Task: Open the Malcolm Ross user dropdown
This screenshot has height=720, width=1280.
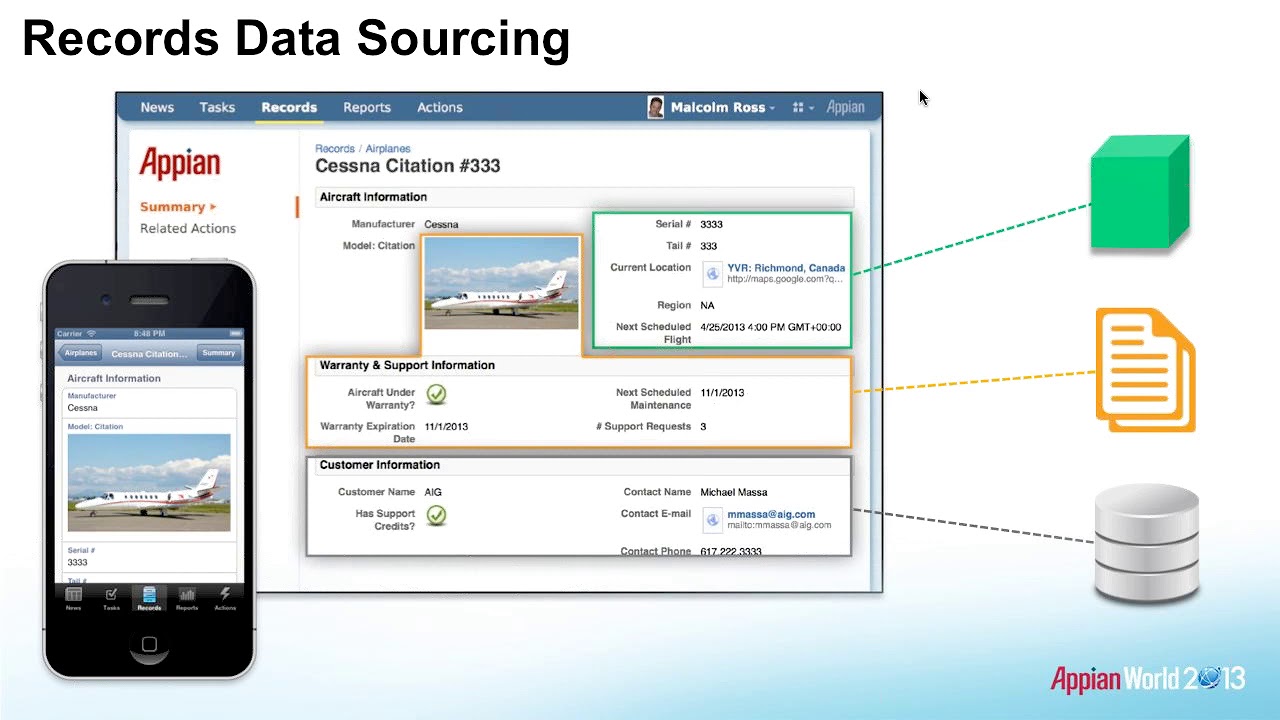Action: (722, 107)
